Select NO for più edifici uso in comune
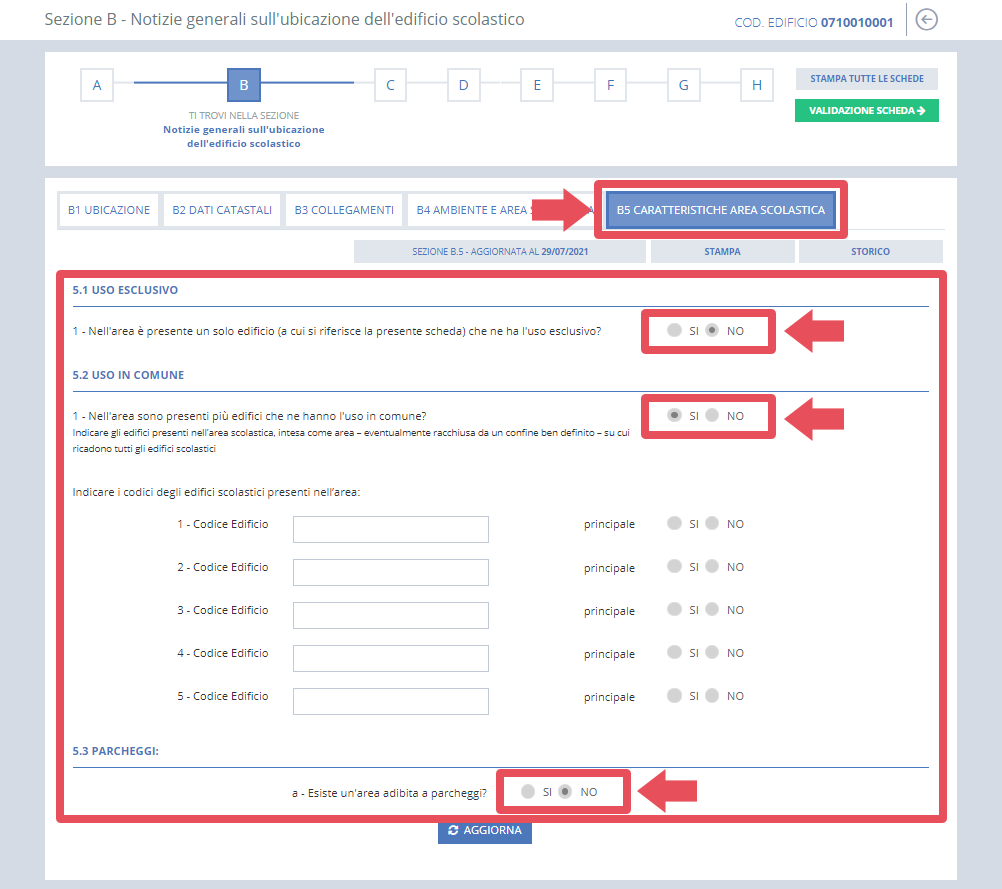 click(711, 416)
